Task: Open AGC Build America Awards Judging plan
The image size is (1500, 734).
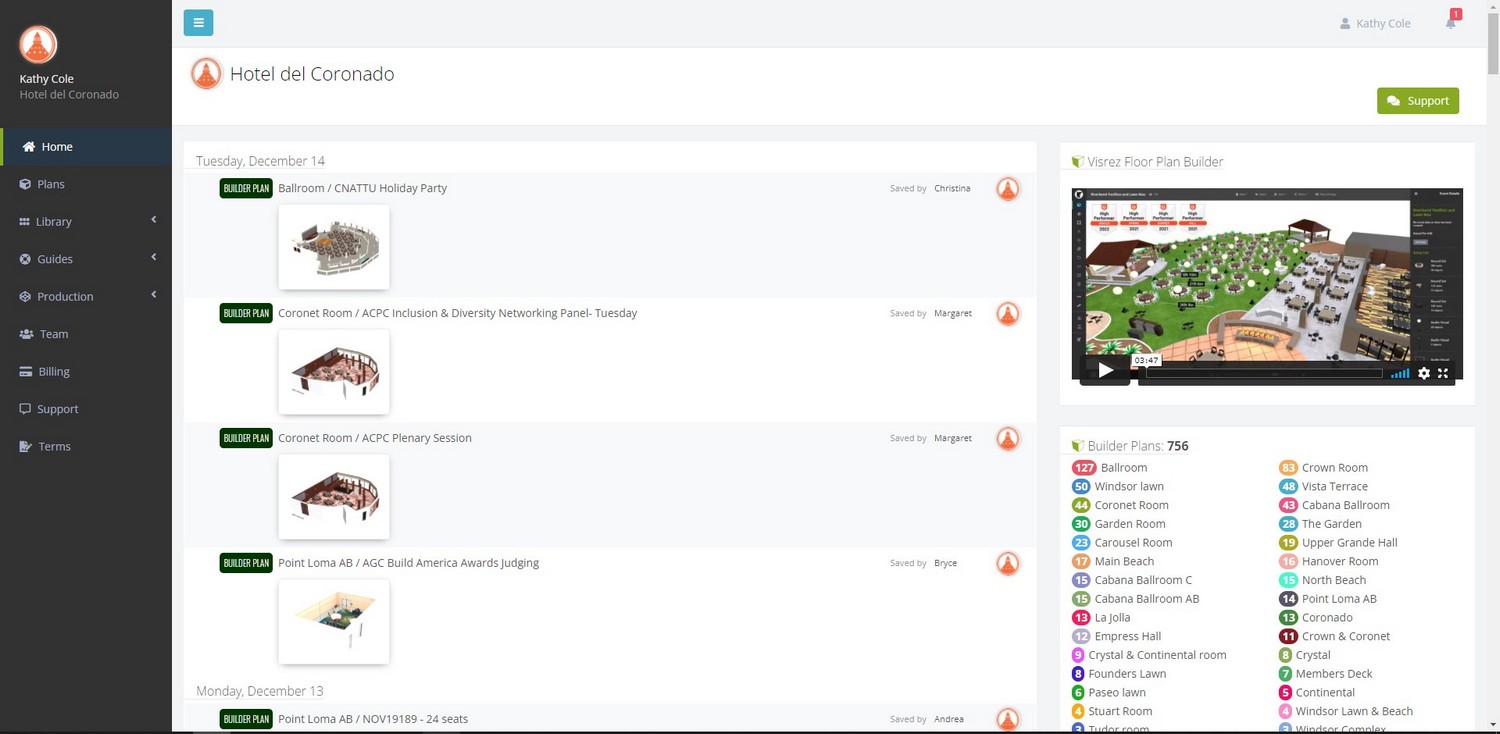Action: pyautogui.click(x=408, y=563)
